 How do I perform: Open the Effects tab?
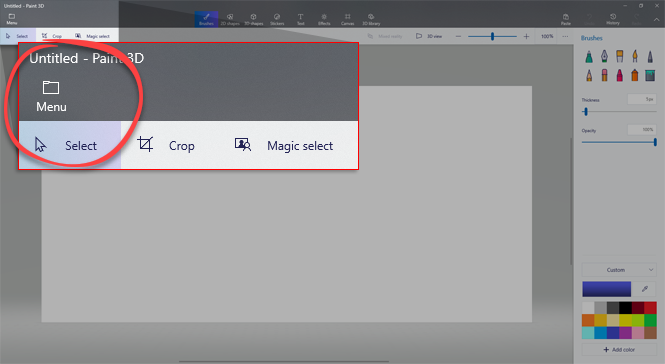click(x=324, y=19)
